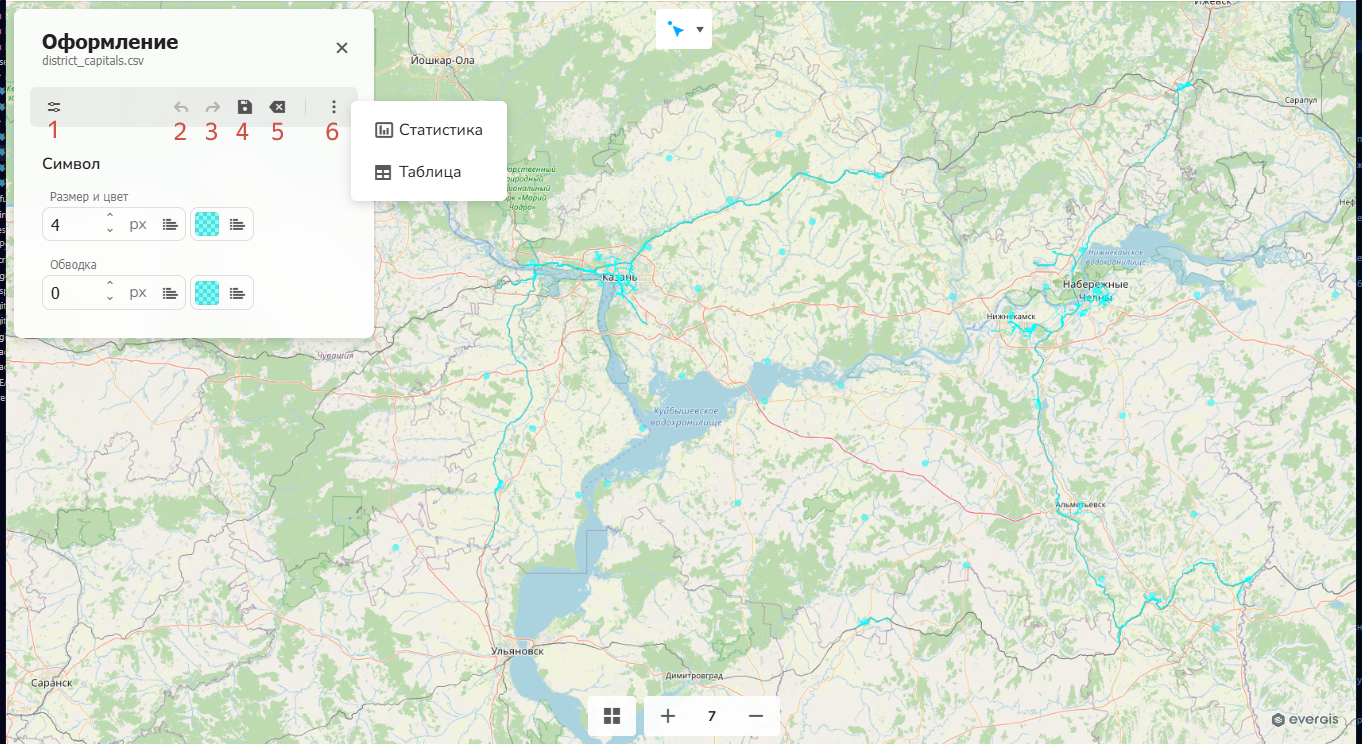Clear styling with the backspace icon
The height and width of the screenshot is (744, 1362).
click(x=277, y=107)
